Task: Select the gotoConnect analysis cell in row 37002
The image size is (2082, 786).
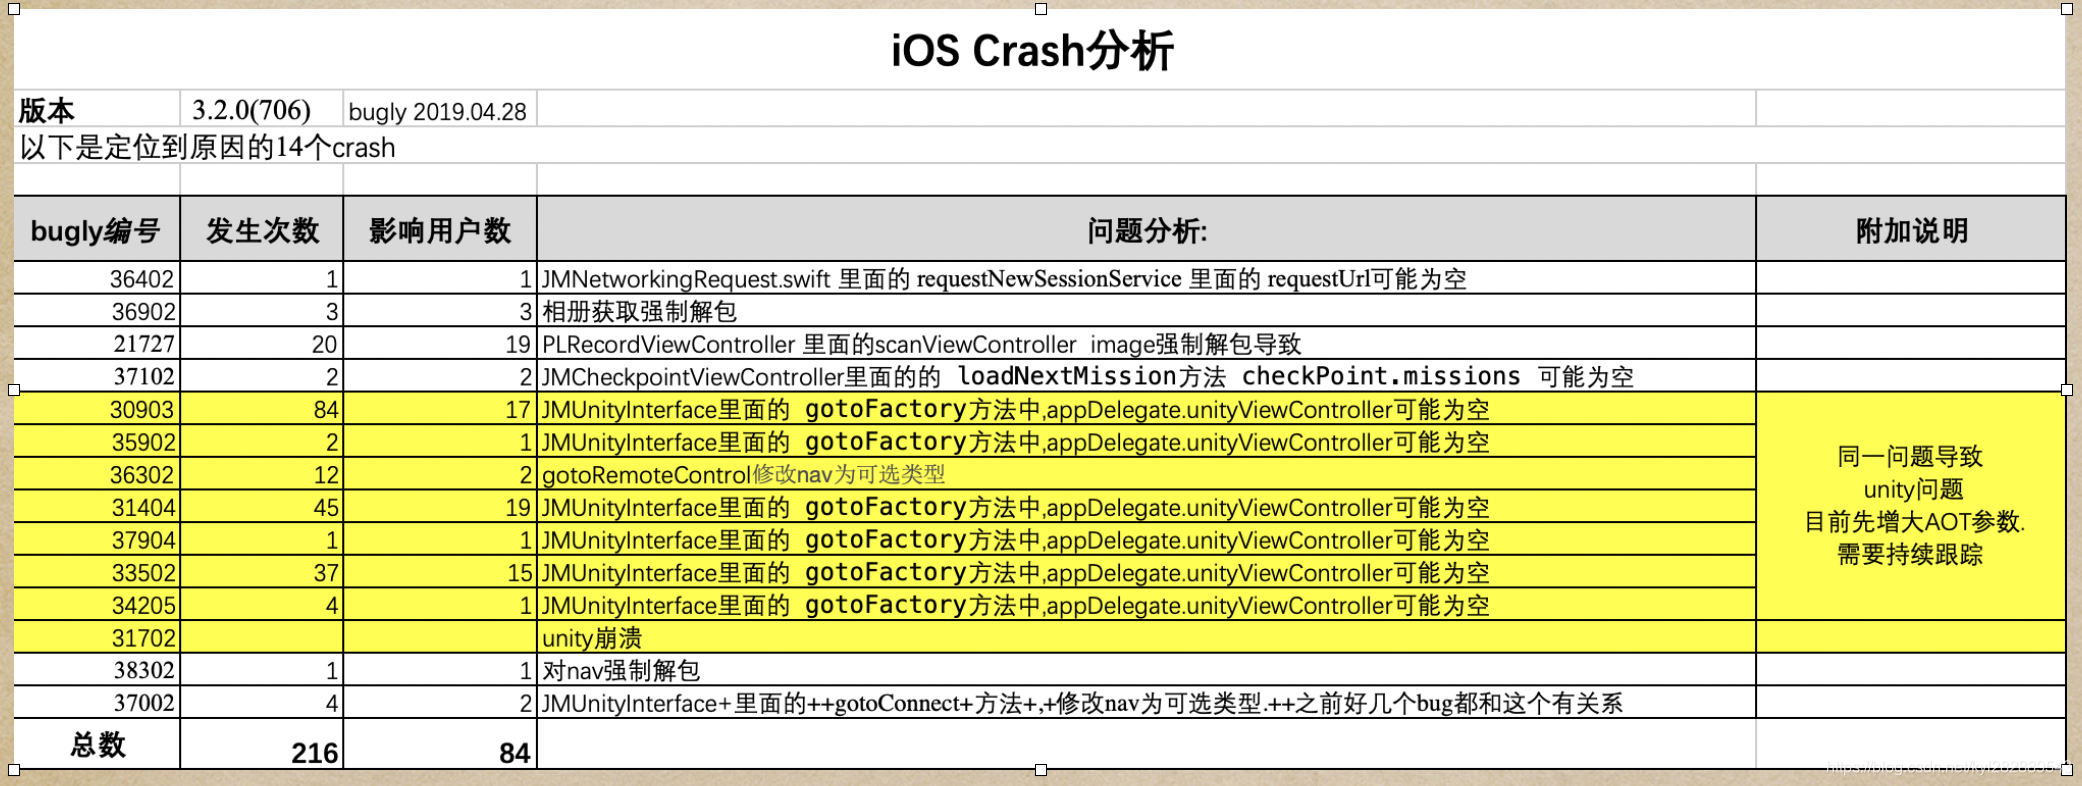Action: pos(1146,702)
